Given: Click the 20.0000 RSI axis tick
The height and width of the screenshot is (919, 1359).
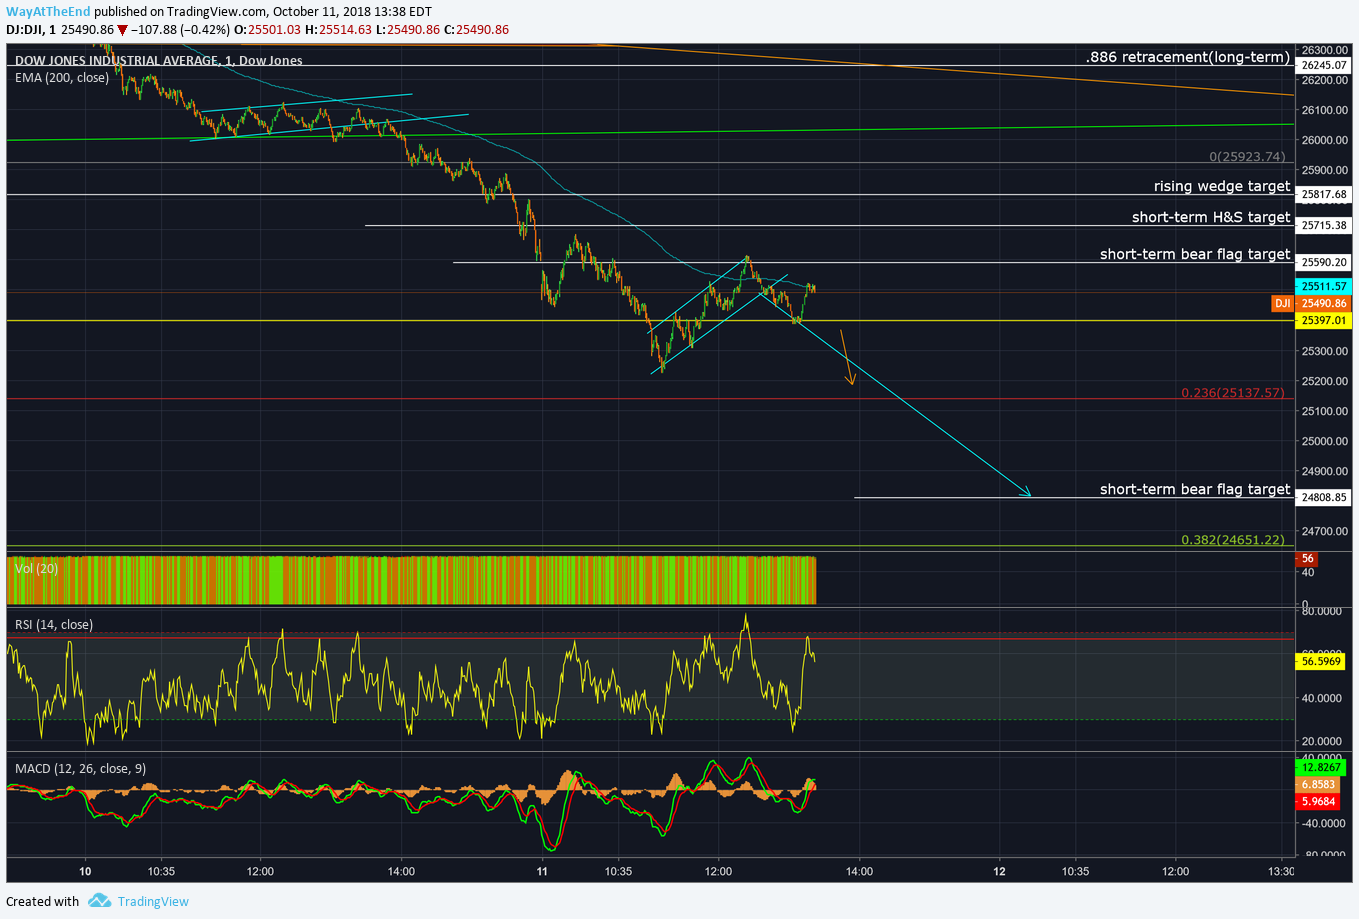Looking at the screenshot, I should tap(1321, 741).
